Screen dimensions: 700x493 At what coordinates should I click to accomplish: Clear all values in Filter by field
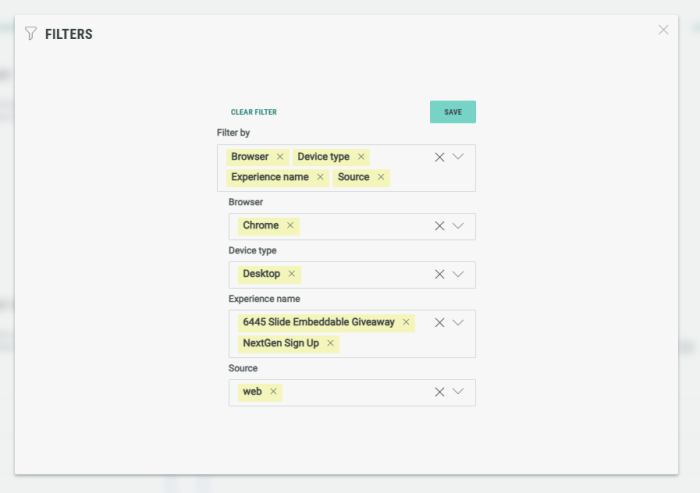click(x=439, y=157)
